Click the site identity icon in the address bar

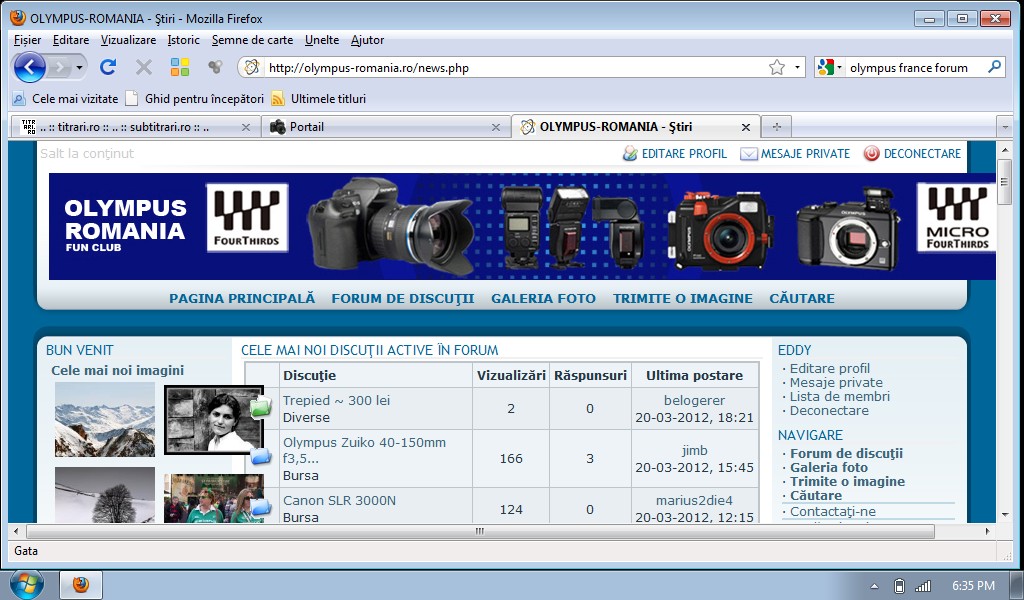[252, 67]
